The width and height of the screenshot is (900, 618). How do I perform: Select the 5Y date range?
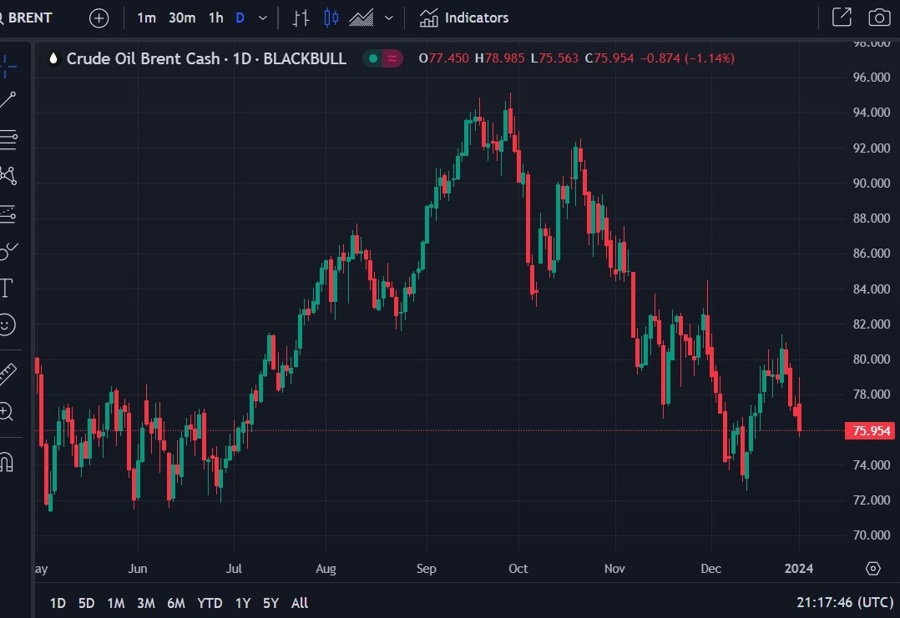tap(270, 603)
